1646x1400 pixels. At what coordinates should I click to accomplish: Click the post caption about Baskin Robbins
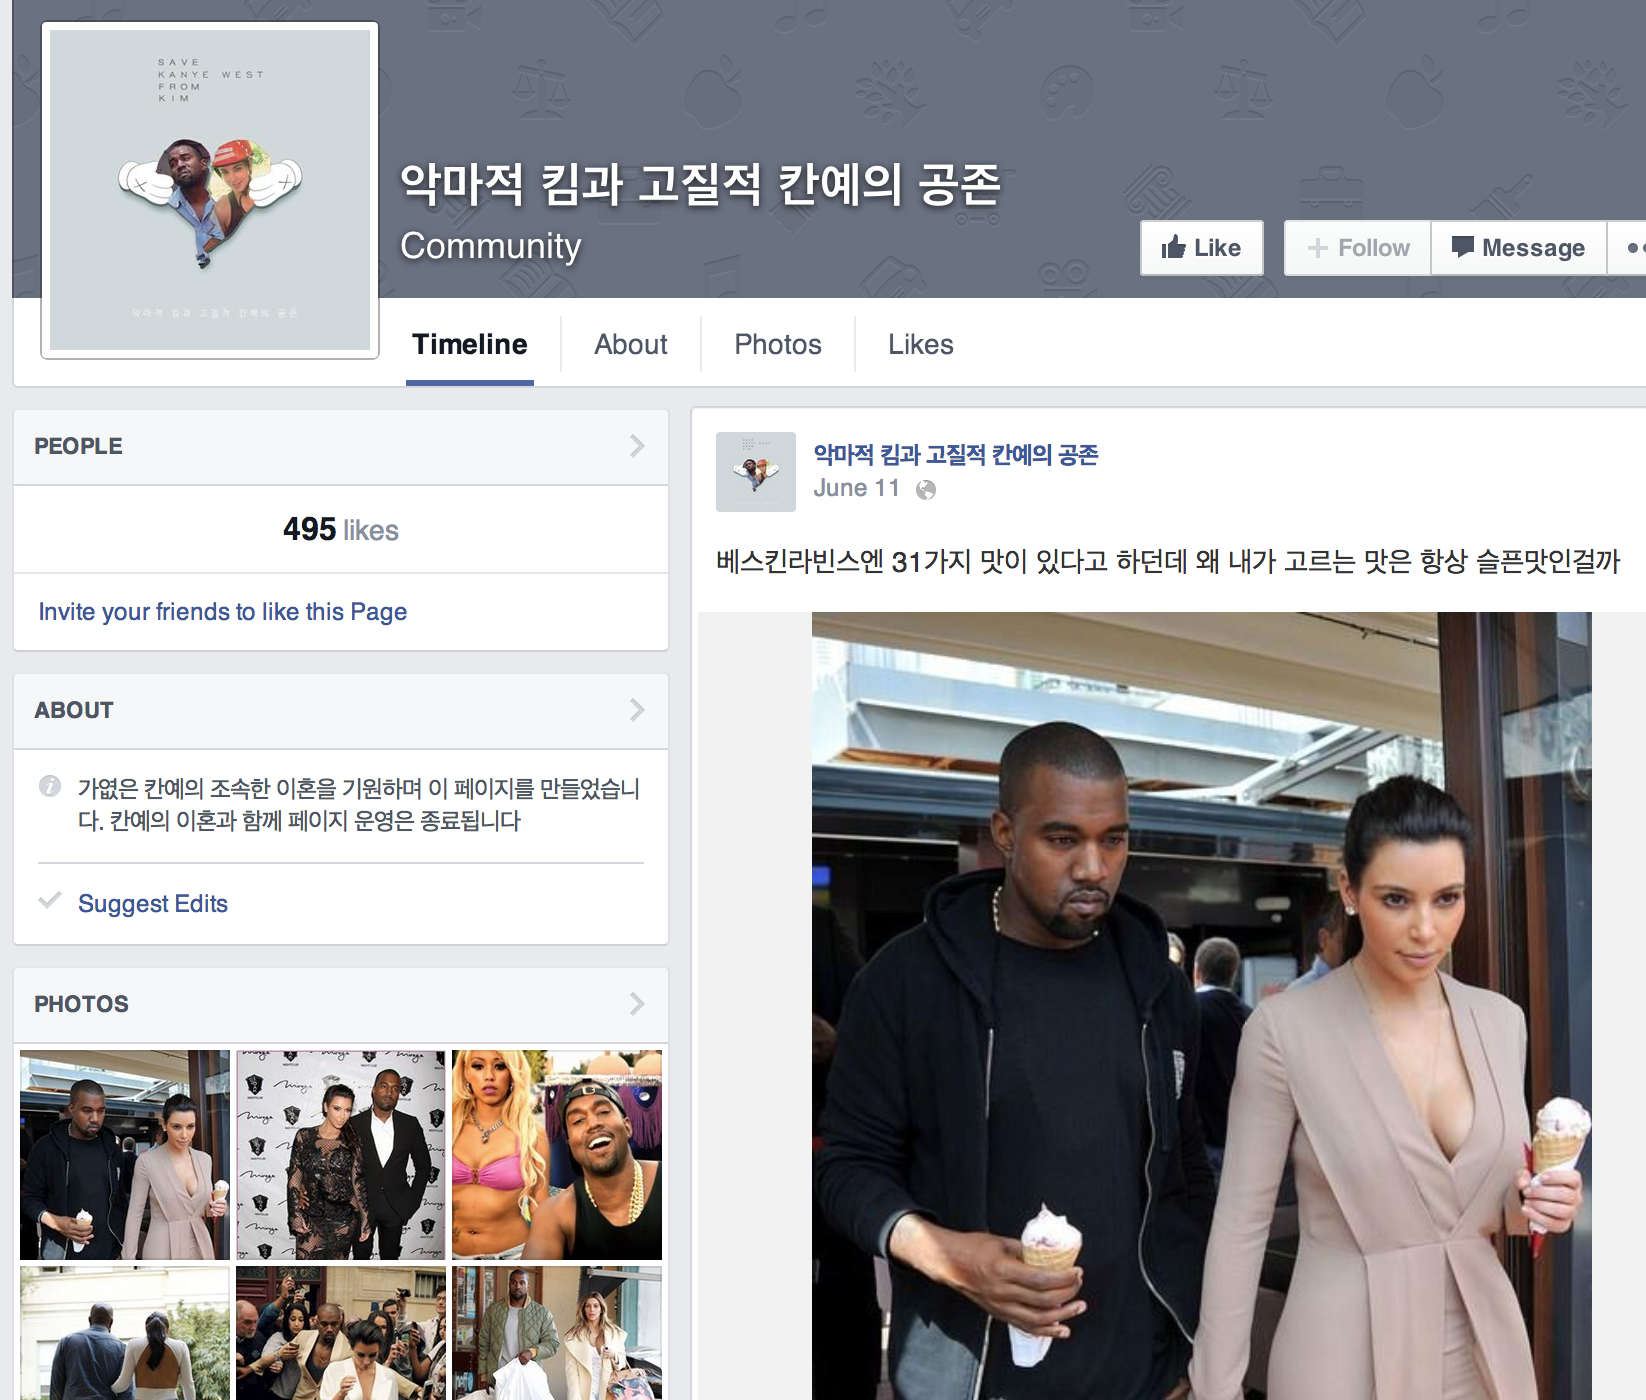point(1168,561)
